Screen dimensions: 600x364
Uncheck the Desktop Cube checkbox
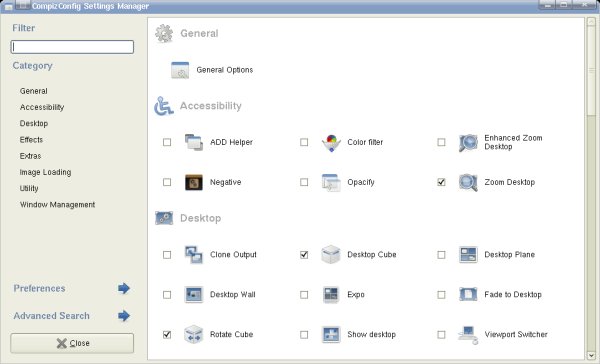tap(304, 255)
